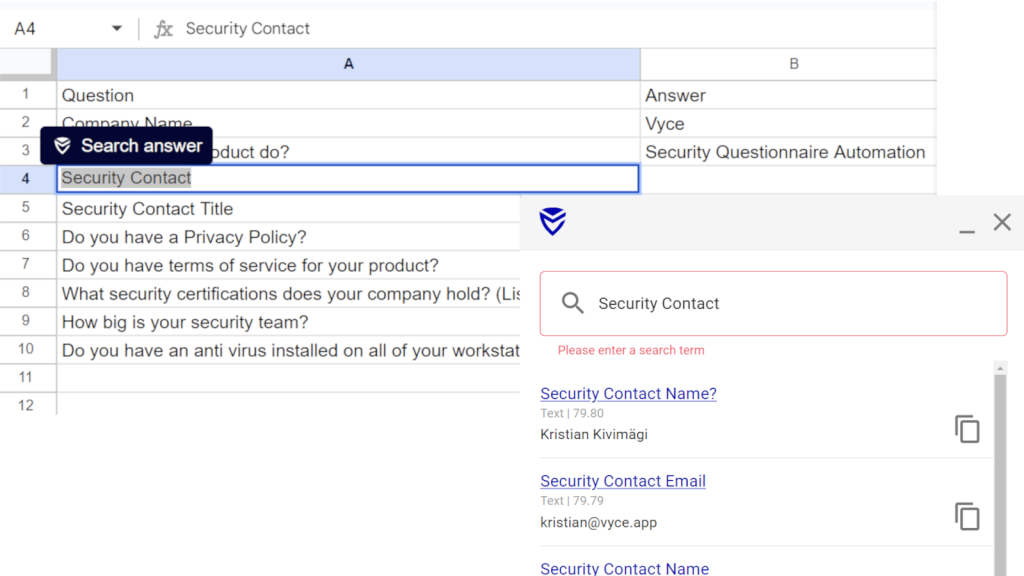This screenshot has width=1024, height=576.
Task: Click the Search answer tooltip button
Action: (x=127, y=146)
